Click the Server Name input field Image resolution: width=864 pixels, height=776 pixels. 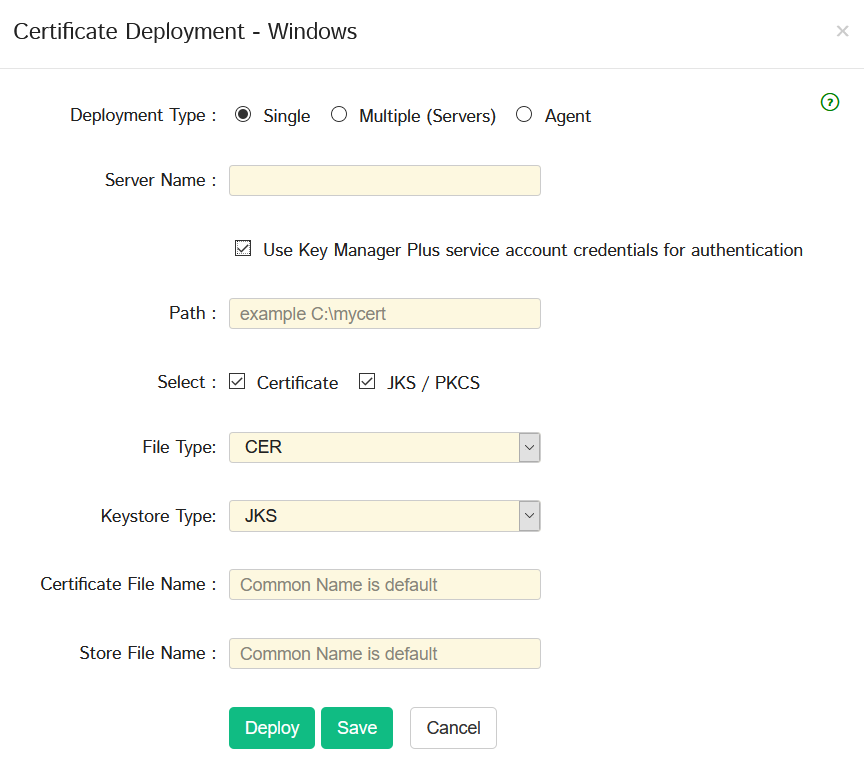click(x=384, y=180)
